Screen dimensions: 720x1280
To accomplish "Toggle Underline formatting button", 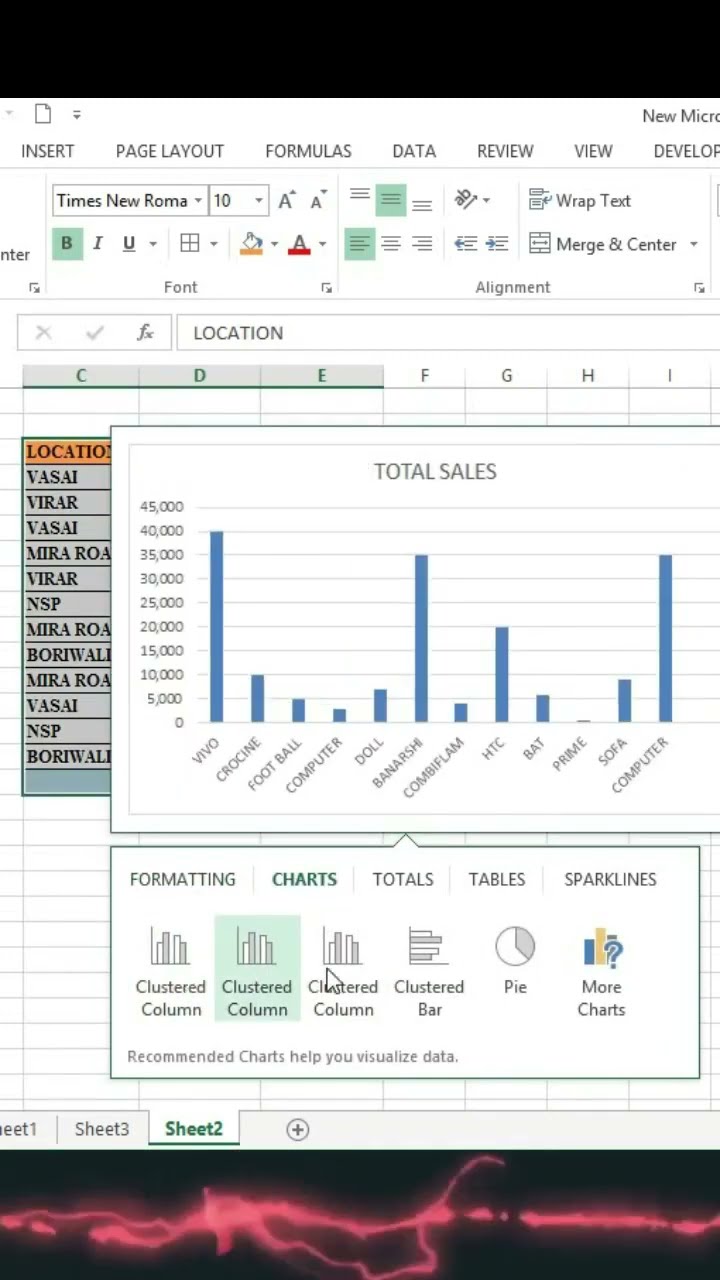I will tap(129, 243).
